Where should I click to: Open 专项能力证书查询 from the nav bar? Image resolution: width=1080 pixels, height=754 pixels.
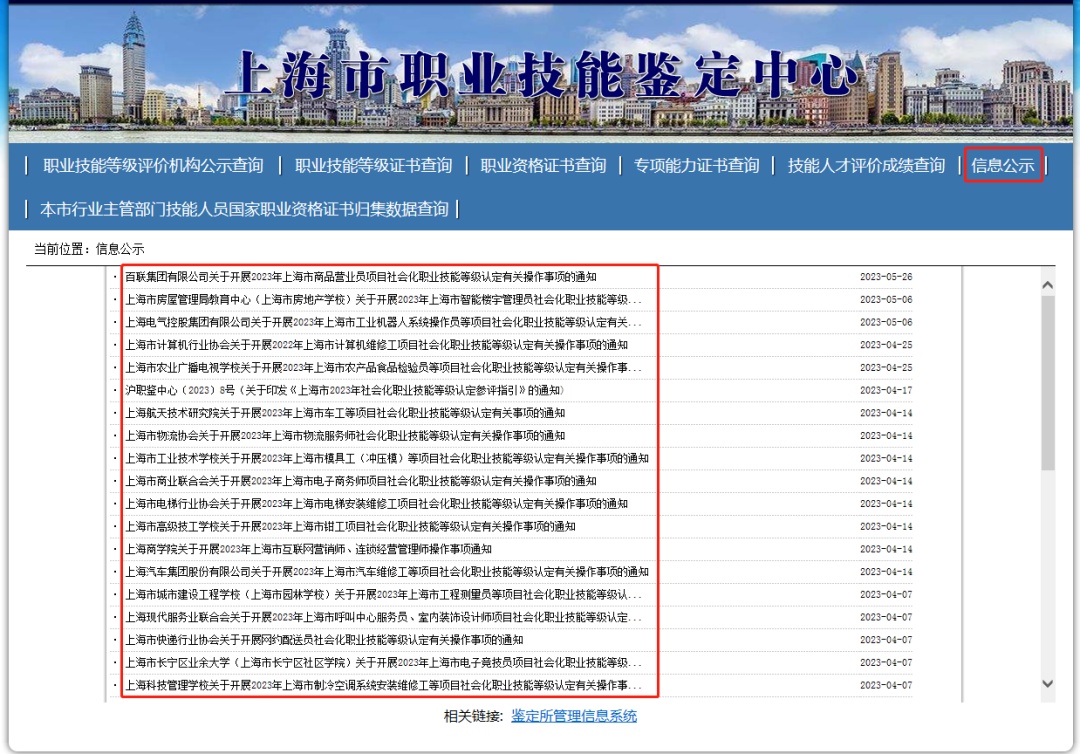pos(696,166)
